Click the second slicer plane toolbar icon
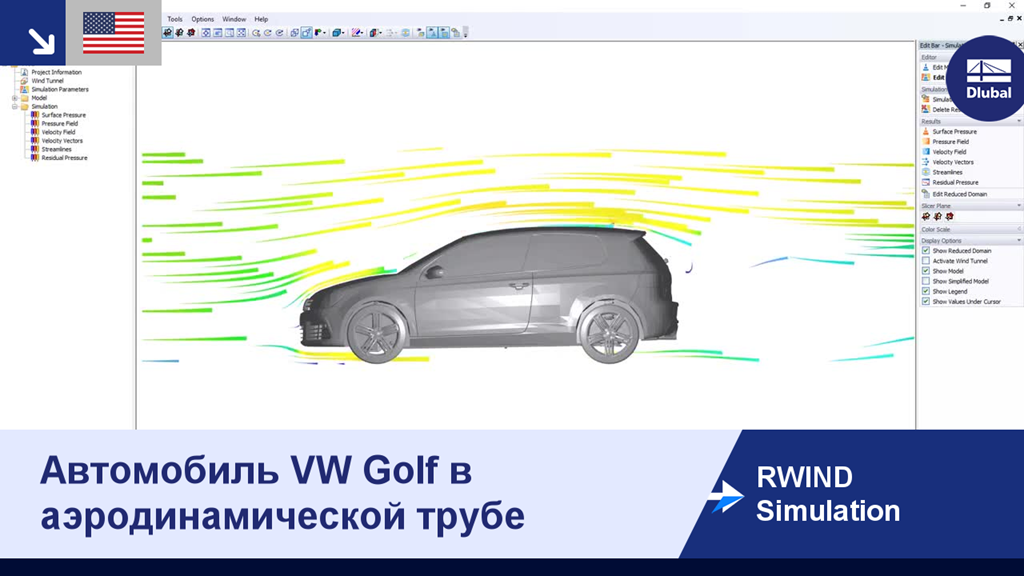The image size is (1024, 576). click(180, 33)
